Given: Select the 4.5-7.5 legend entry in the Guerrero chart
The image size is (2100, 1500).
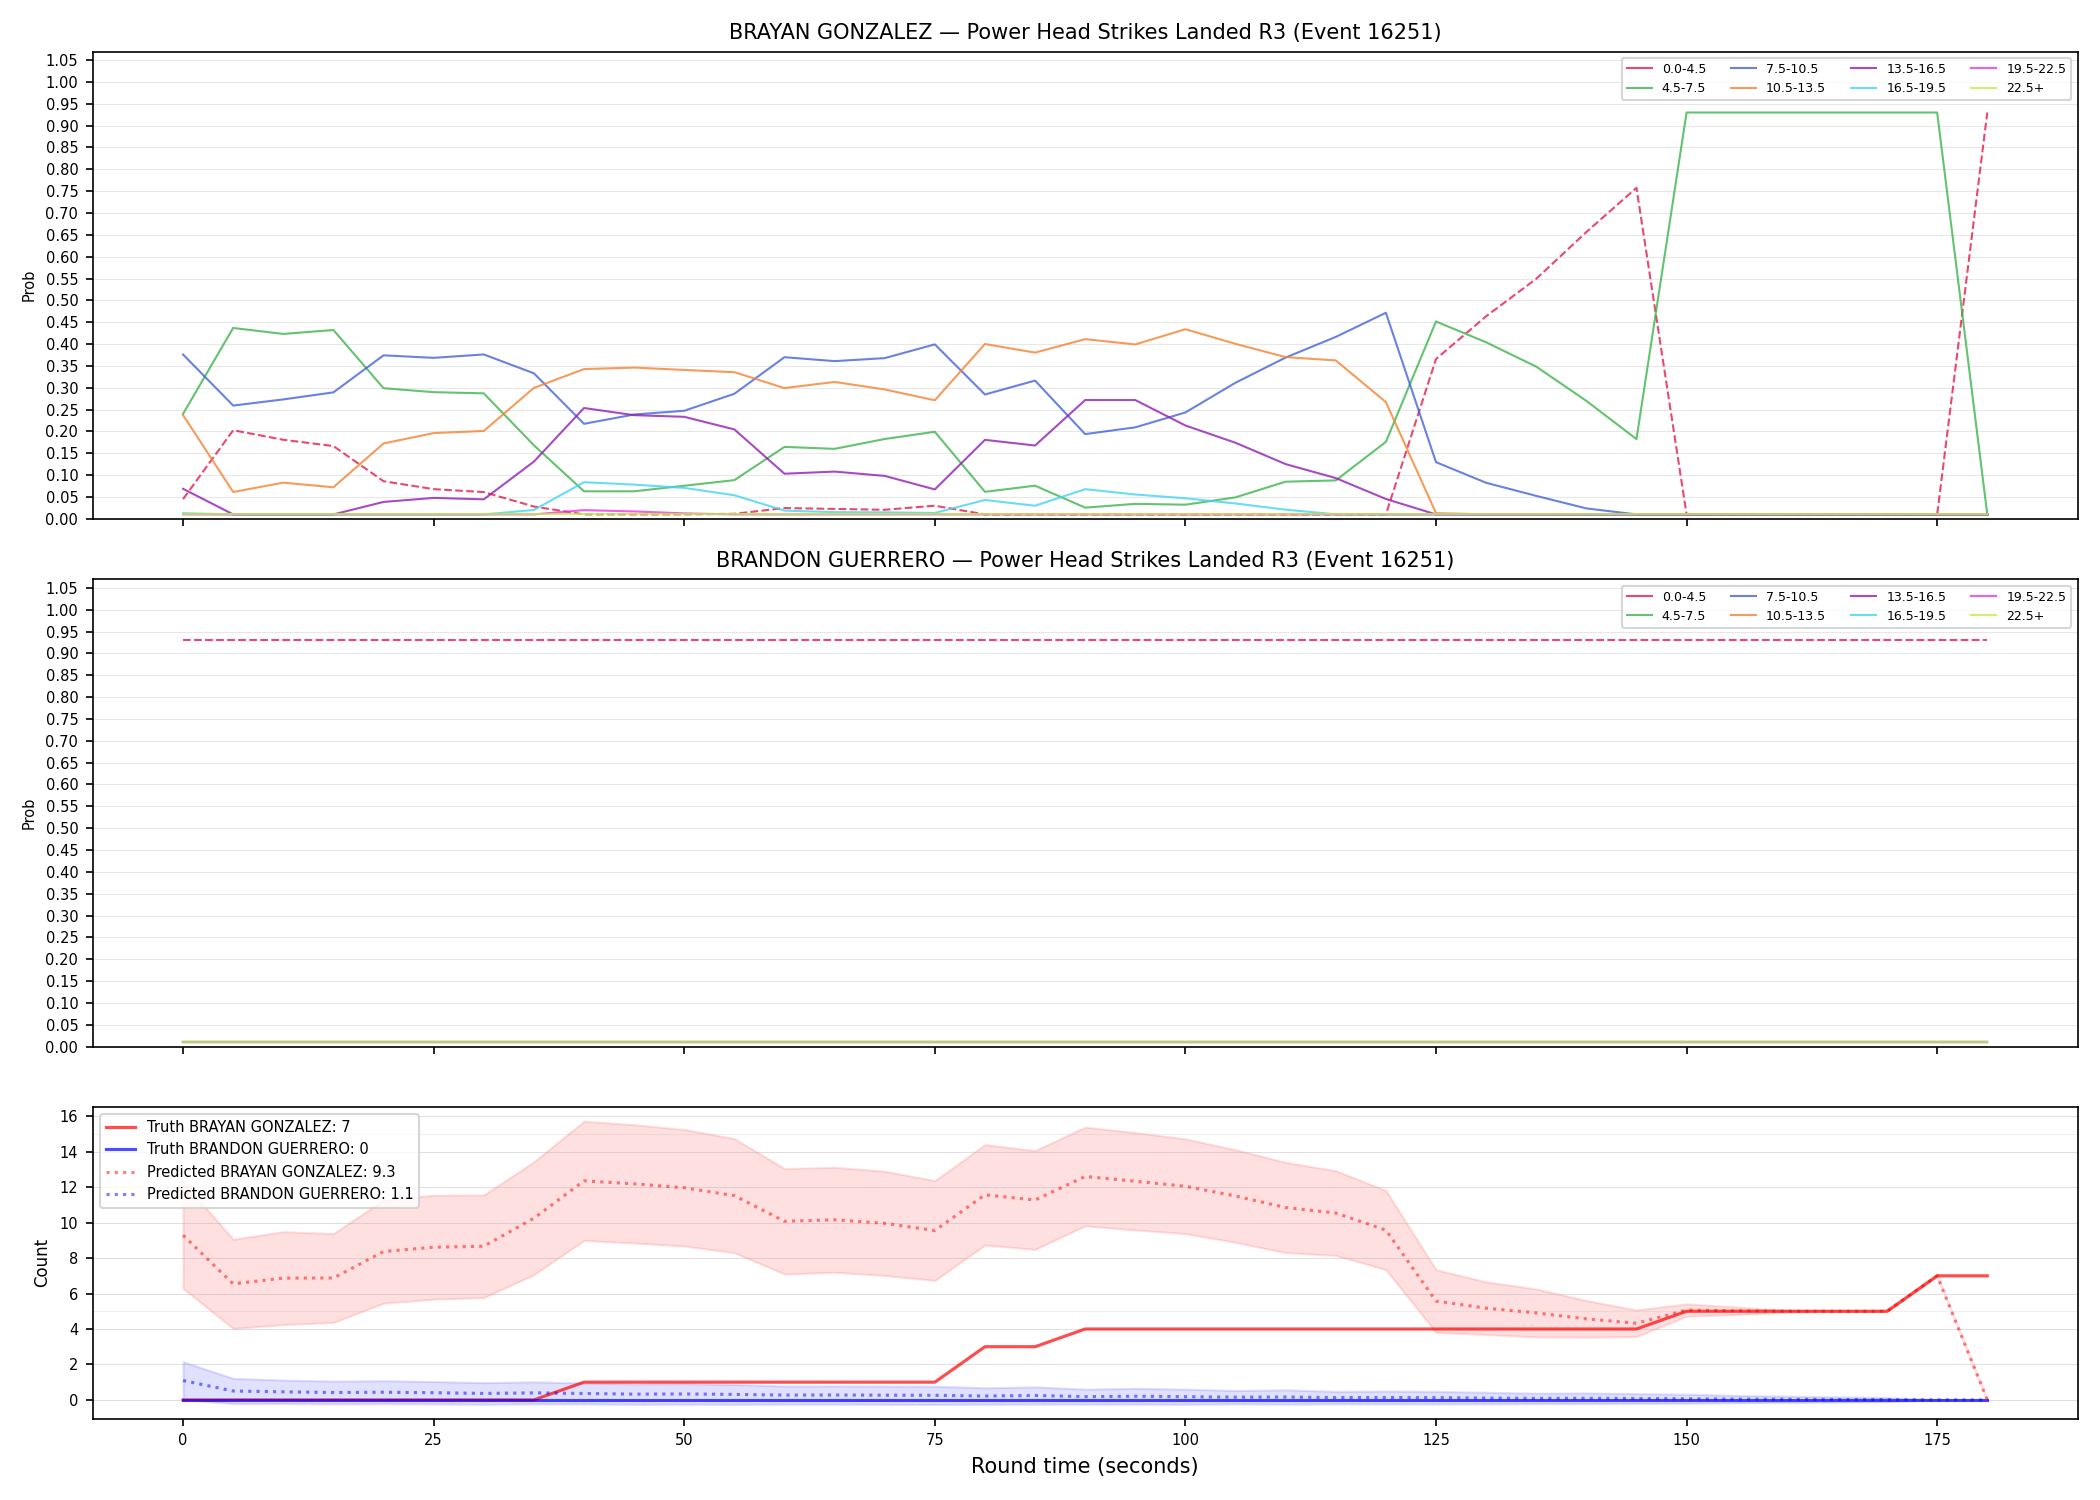Looking at the screenshot, I should [1667, 616].
